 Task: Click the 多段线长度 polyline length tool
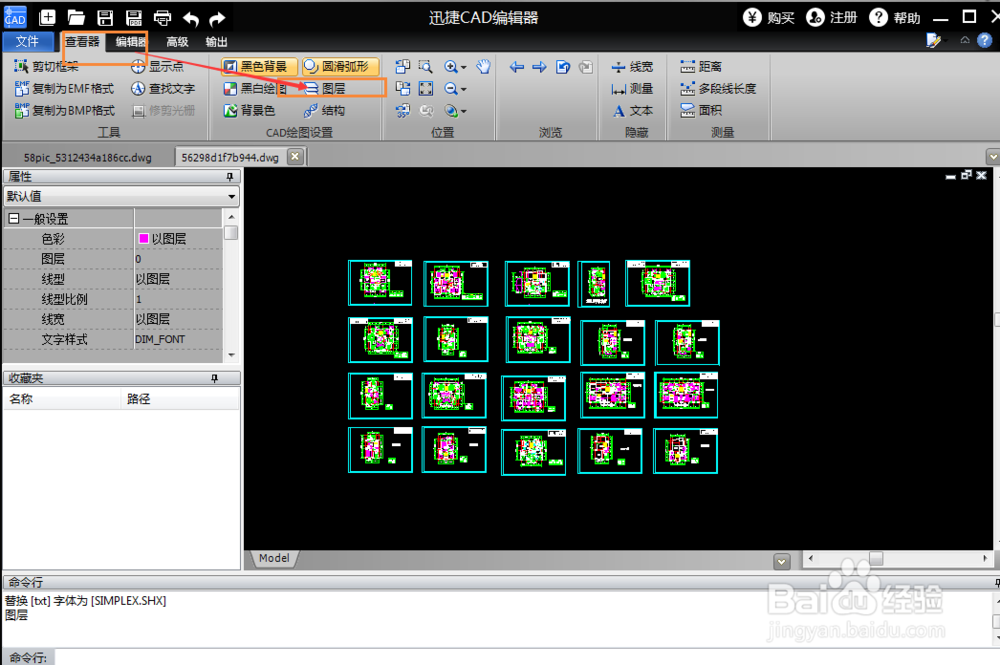[718, 89]
